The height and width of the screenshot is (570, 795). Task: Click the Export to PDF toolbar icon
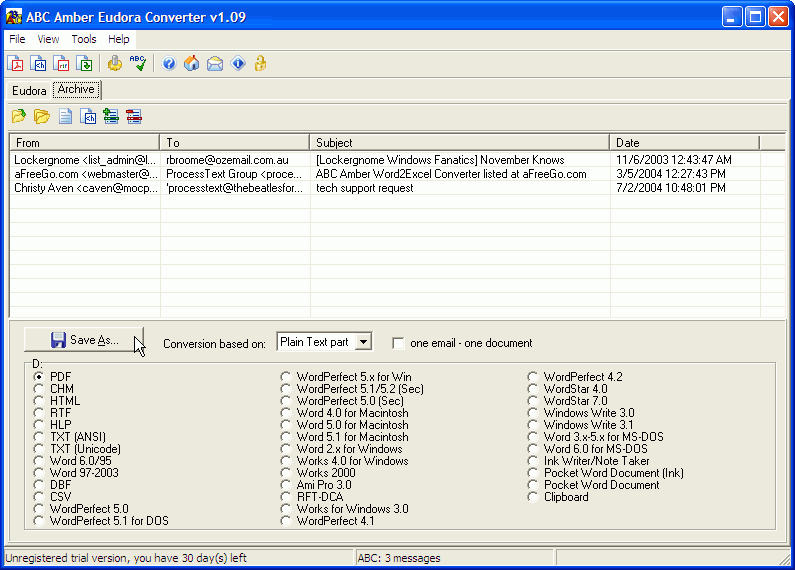coord(15,63)
